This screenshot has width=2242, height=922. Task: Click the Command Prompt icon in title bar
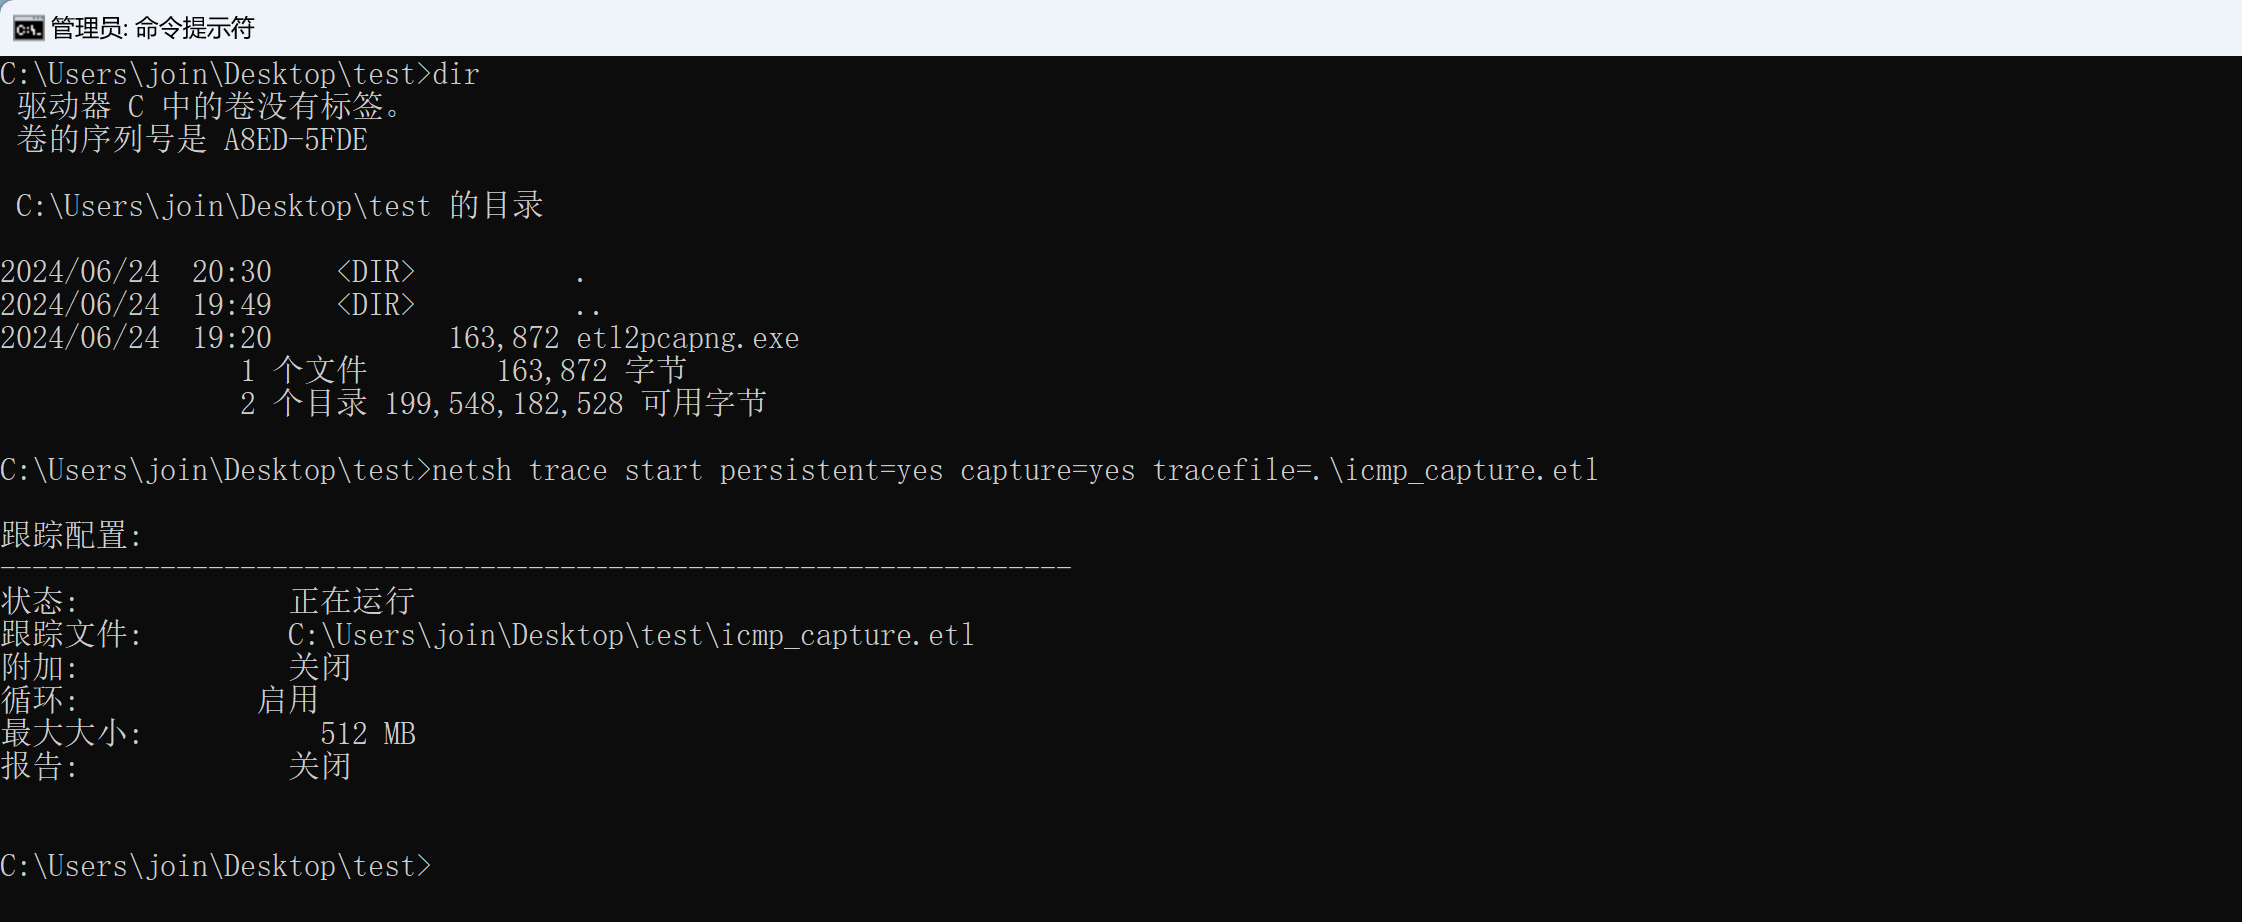(28, 28)
